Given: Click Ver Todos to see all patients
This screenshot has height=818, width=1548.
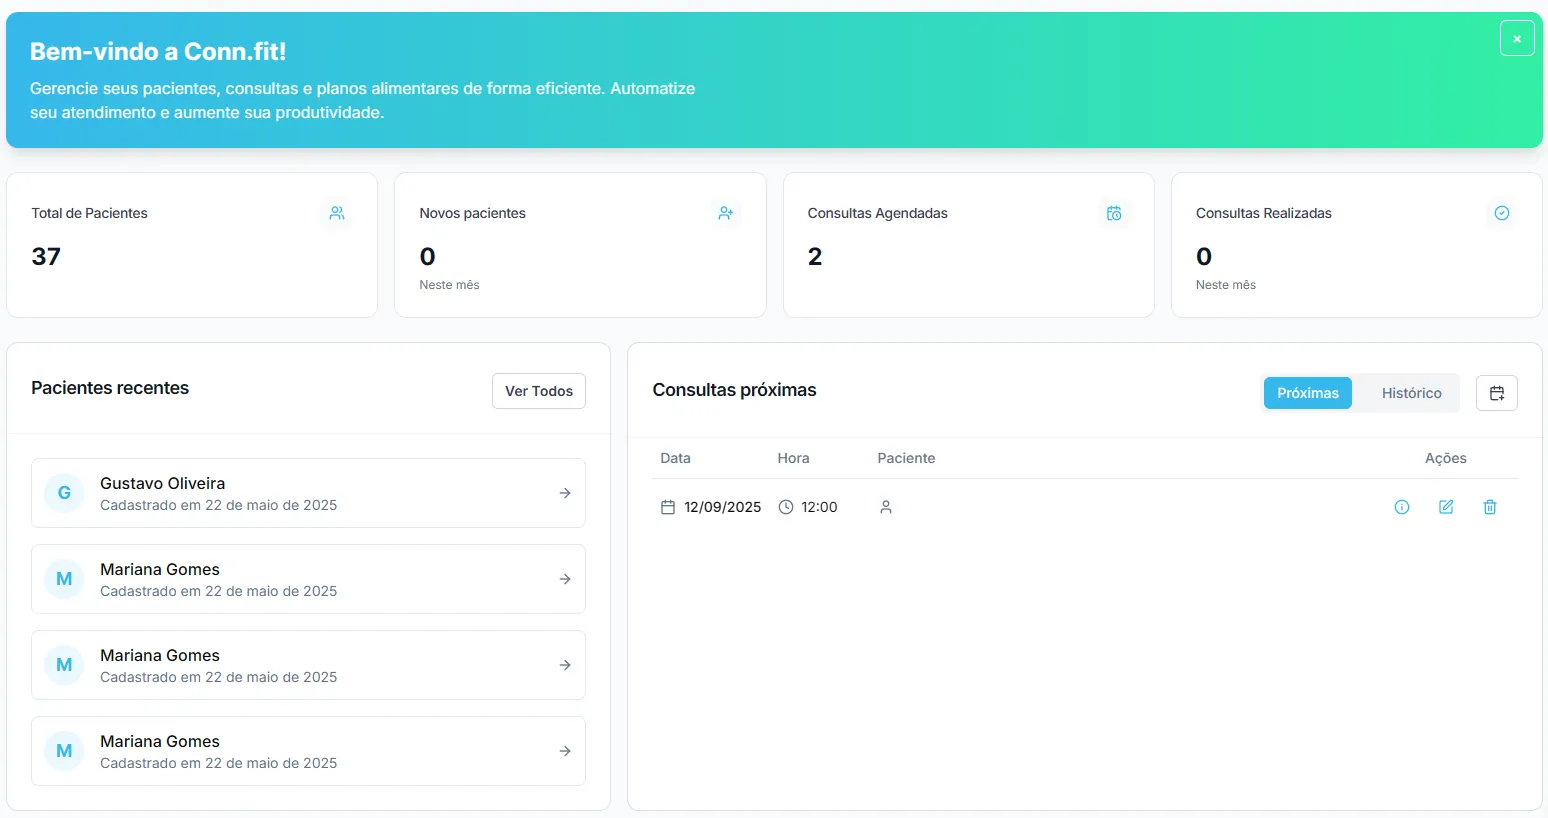Looking at the screenshot, I should pos(538,391).
